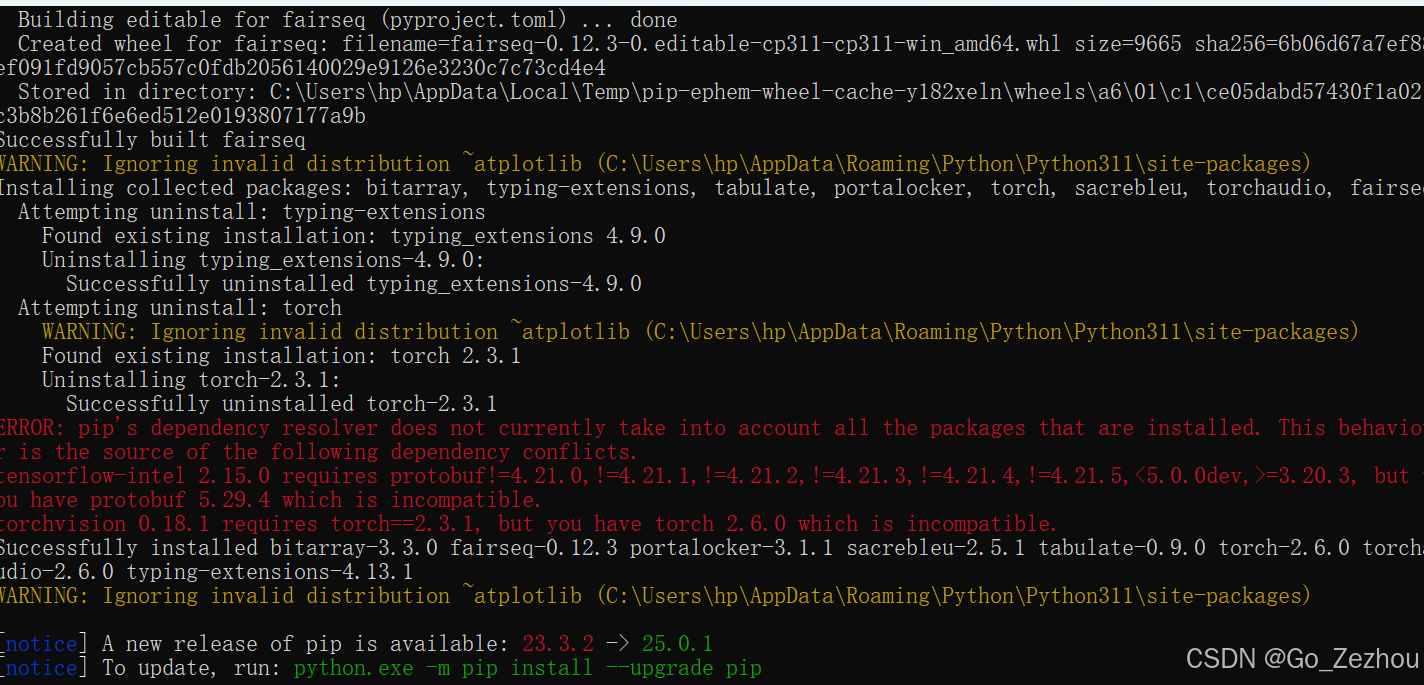Click the "size=9665" value
1424x685 pixels.
pos(1128,44)
